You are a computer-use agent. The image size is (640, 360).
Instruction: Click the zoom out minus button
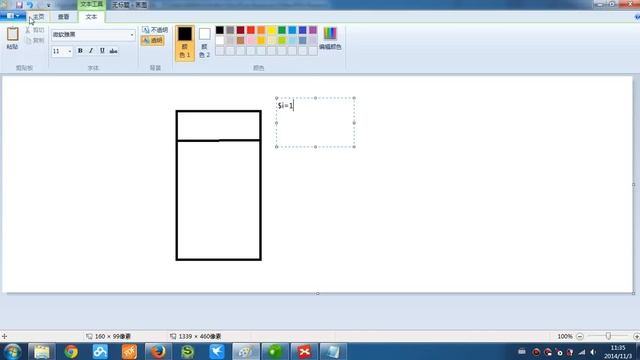580,336
